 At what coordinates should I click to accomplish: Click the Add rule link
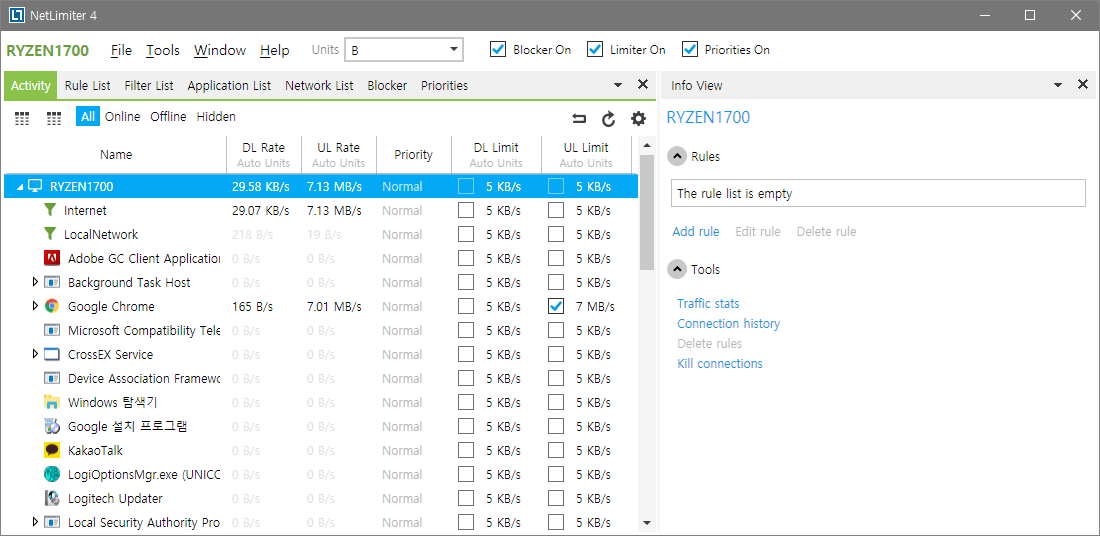coord(695,232)
